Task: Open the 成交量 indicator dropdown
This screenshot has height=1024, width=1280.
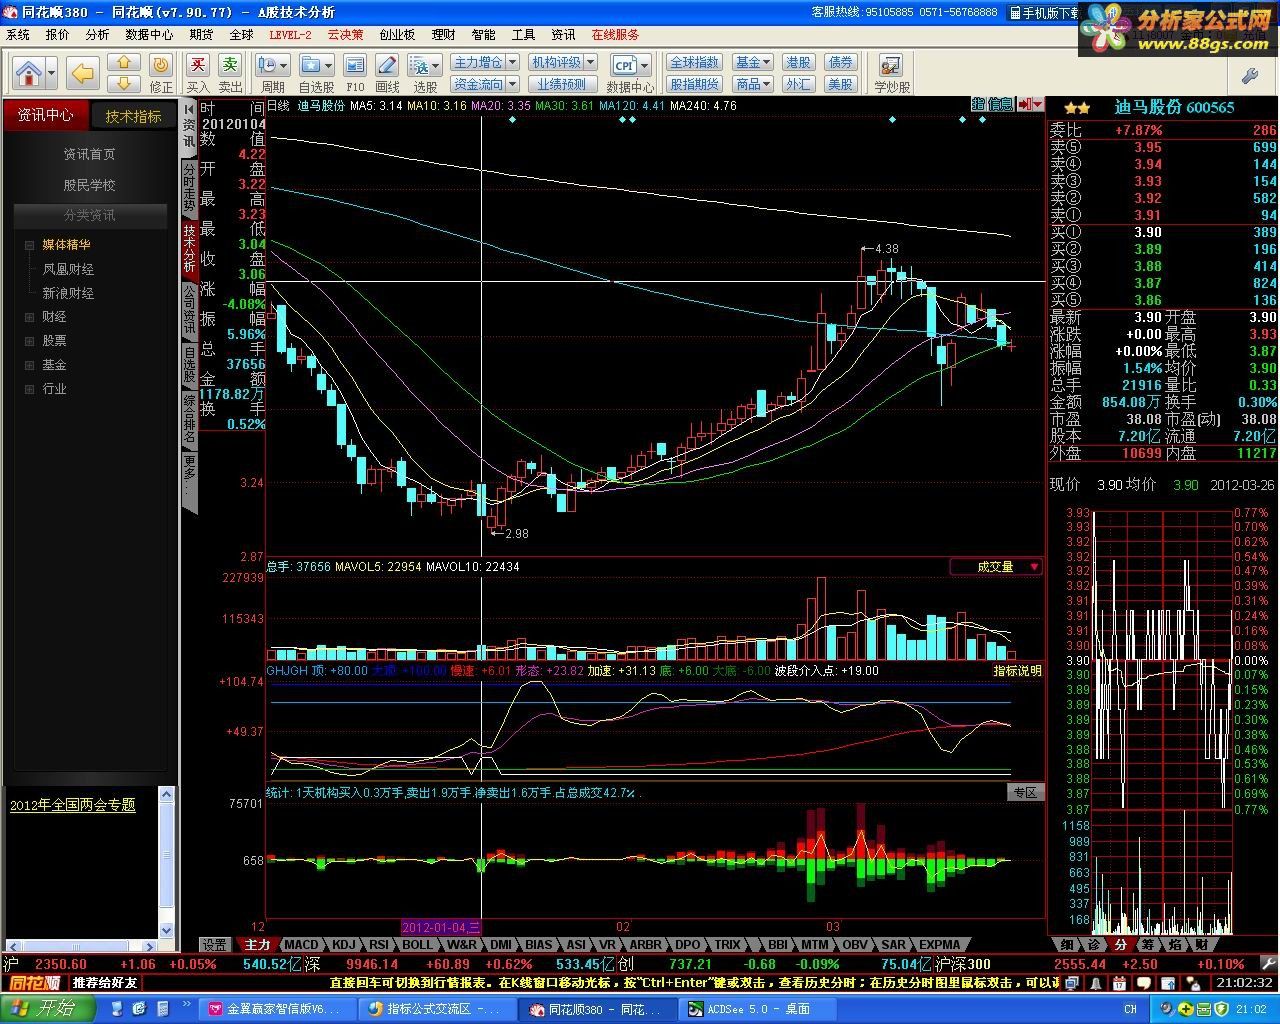Action: 996,567
